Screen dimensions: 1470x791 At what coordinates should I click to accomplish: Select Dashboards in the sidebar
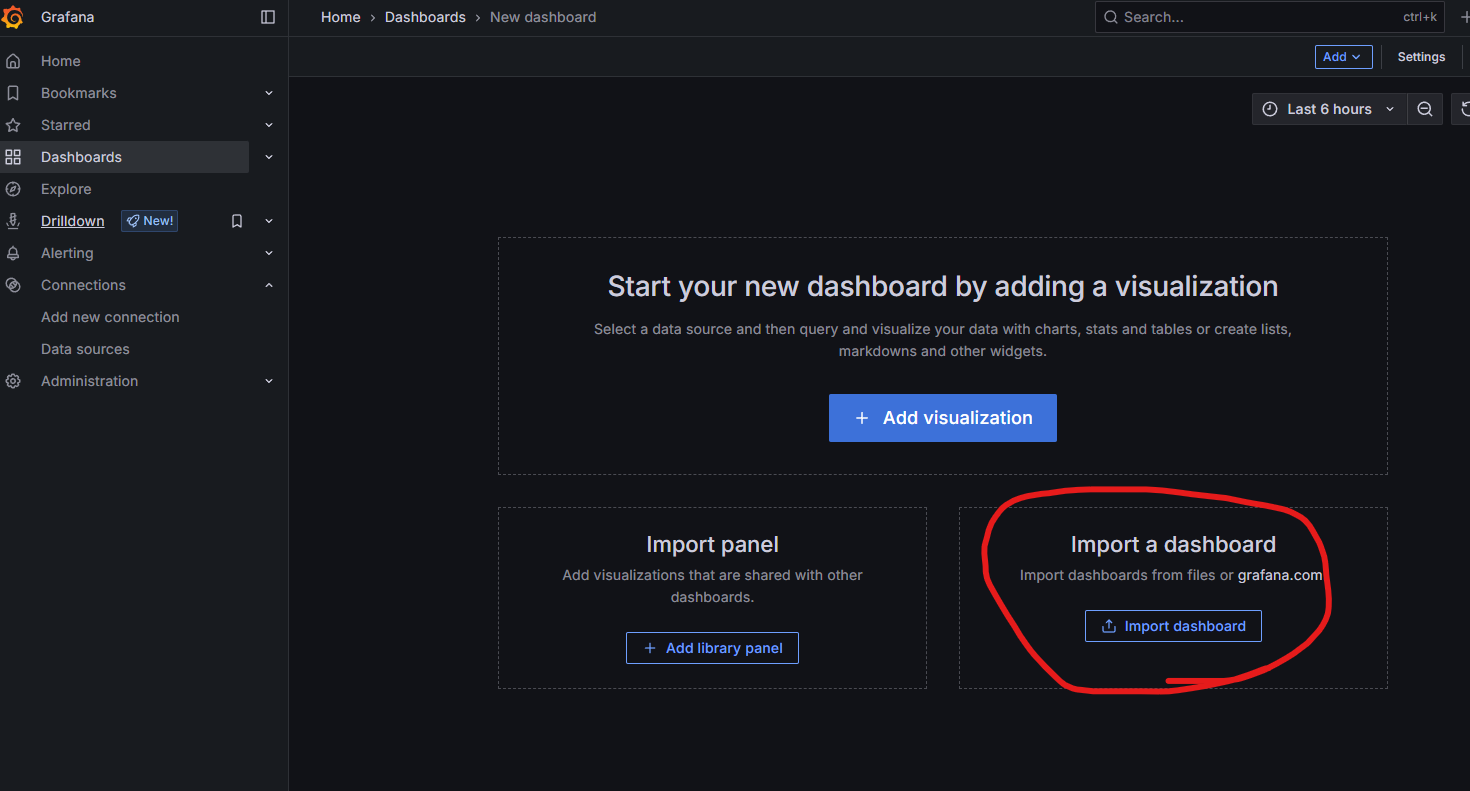(x=81, y=157)
